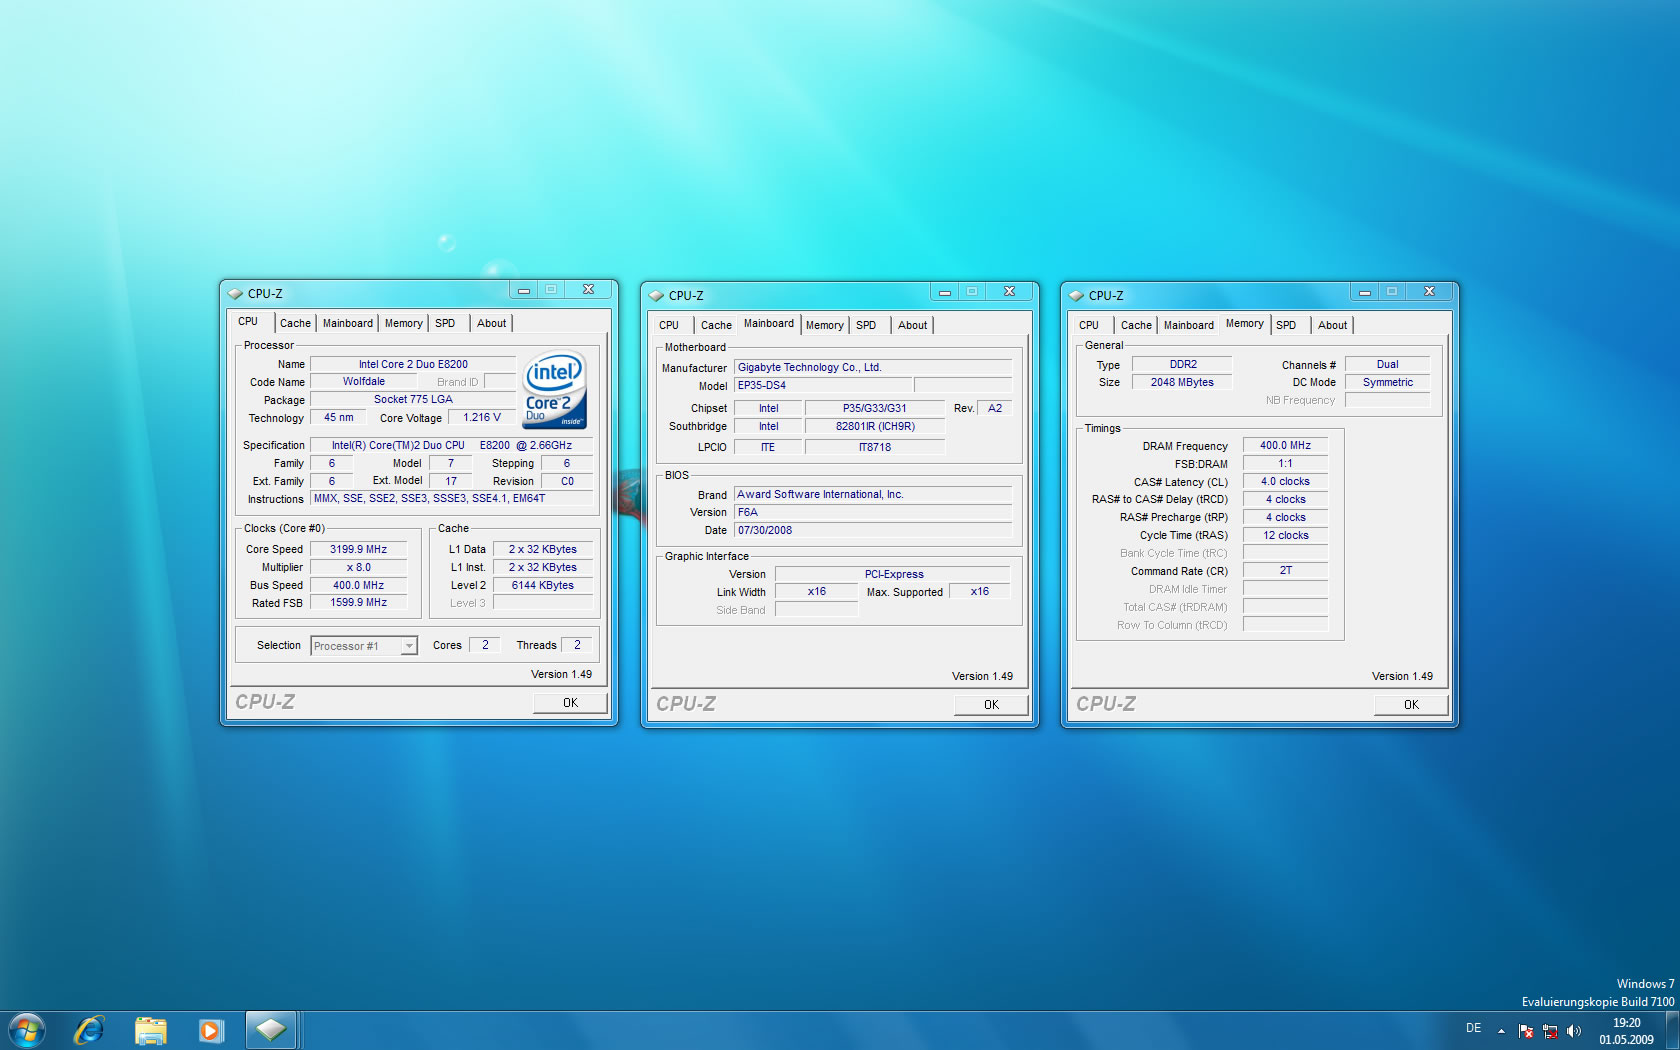Close the middle CPU-Z window
The image size is (1680, 1050).
coord(1010,292)
